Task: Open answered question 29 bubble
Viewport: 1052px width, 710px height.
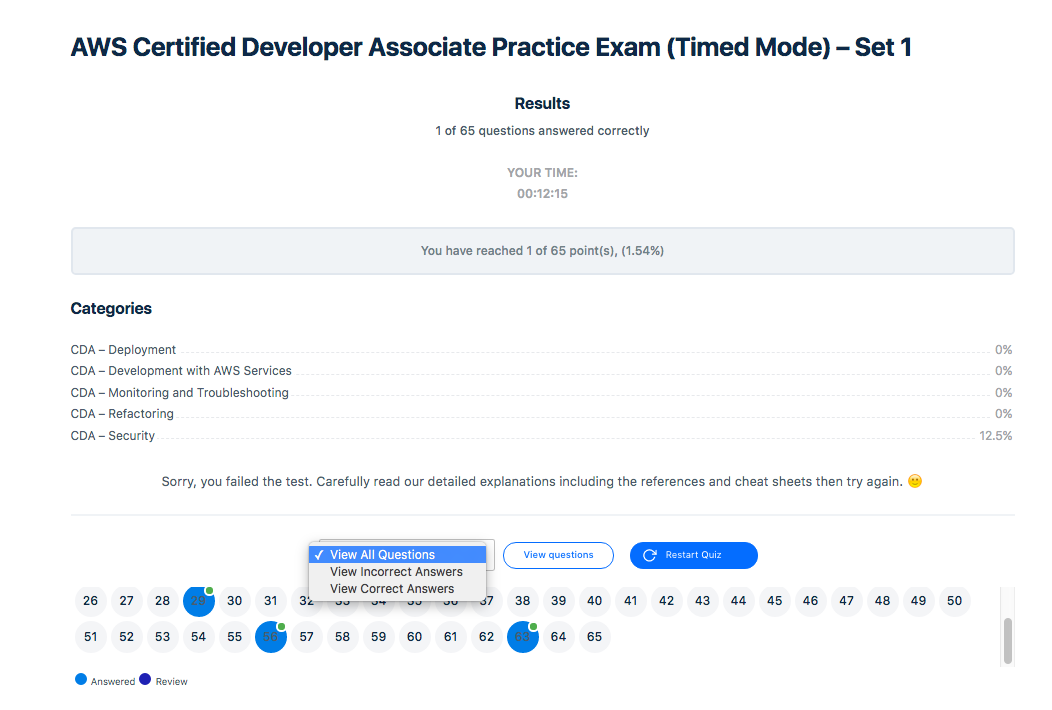Action: tap(199, 601)
